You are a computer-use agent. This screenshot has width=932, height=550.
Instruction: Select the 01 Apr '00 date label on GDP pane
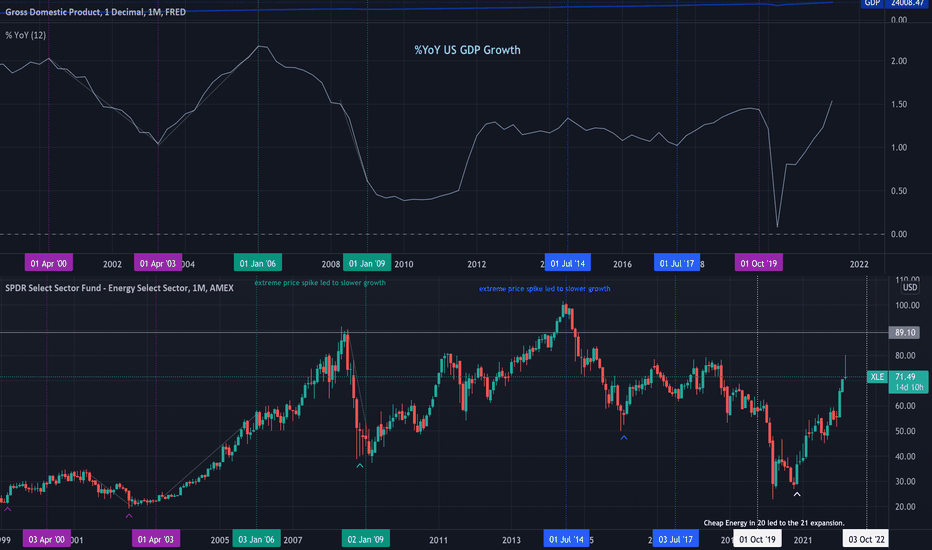click(49, 263)
